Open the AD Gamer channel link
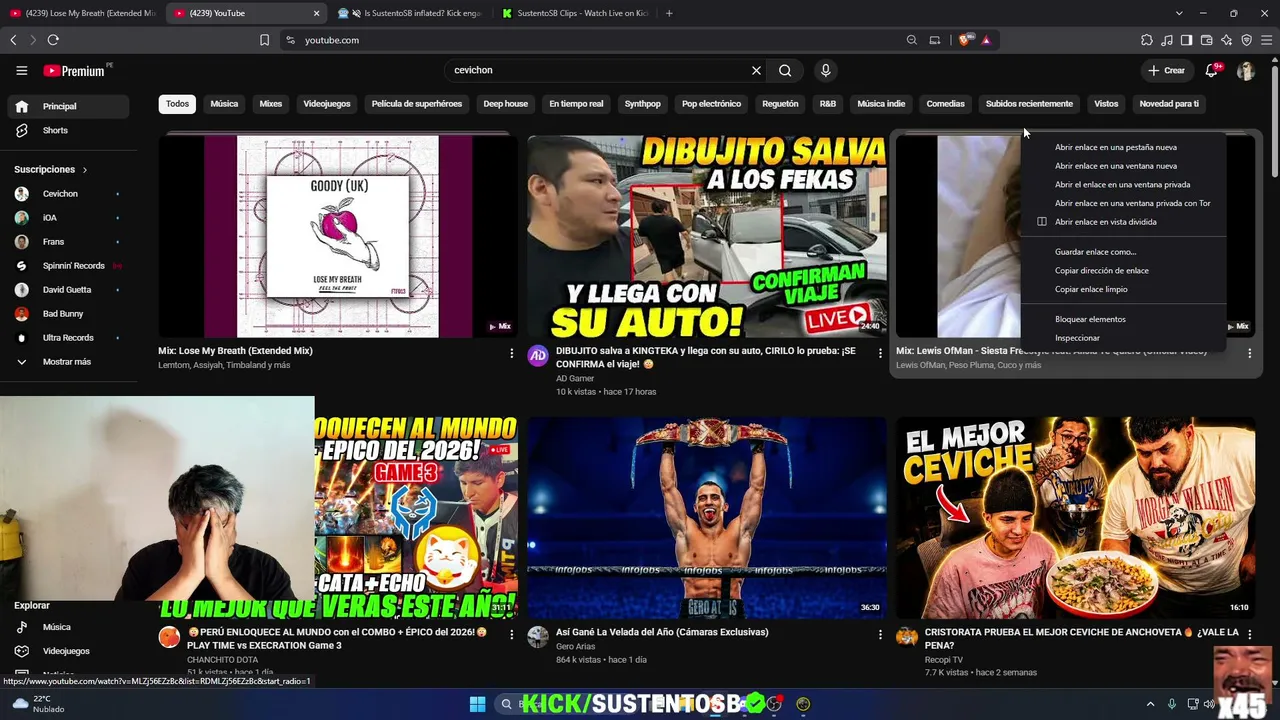The height and width of the screenshot is (720, 1280). coord(575,379)
